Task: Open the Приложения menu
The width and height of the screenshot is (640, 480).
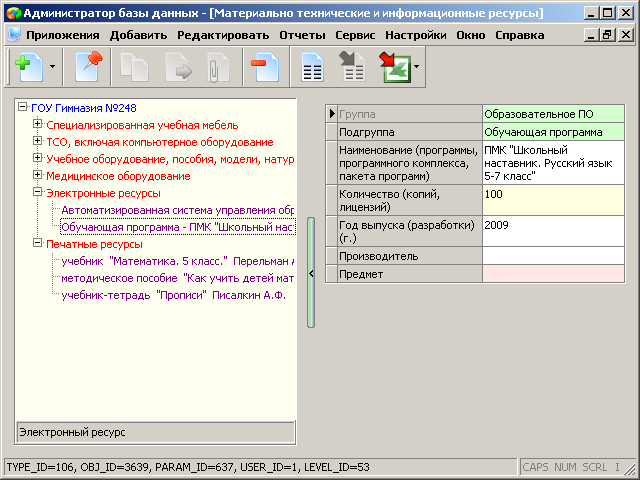Action: pos(63,36)
